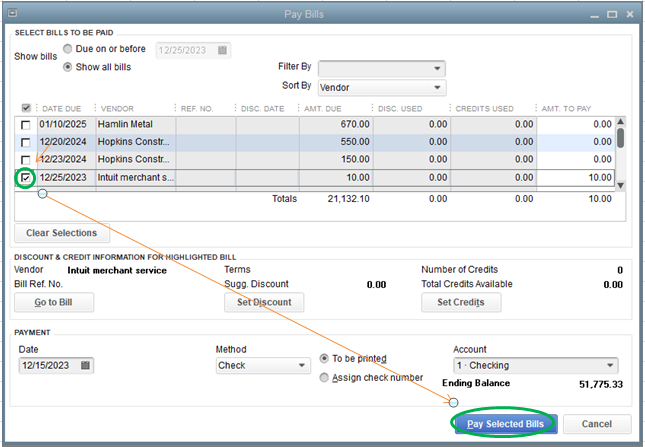The image size is (645, 447).
Task: Click Pay Selected Bills button
Action: [x=506, y=424]
